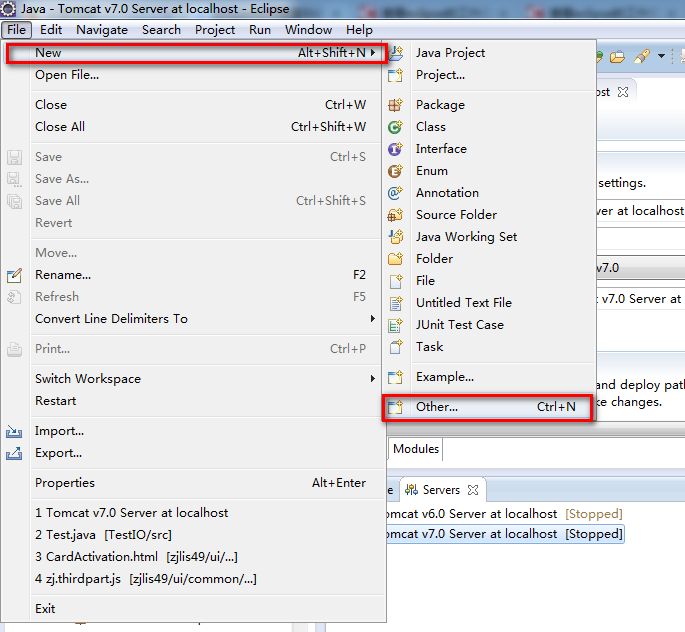Screen dimensions: 685x632
Task: Click the open folder toolbar icon
Action: (618, 57)
